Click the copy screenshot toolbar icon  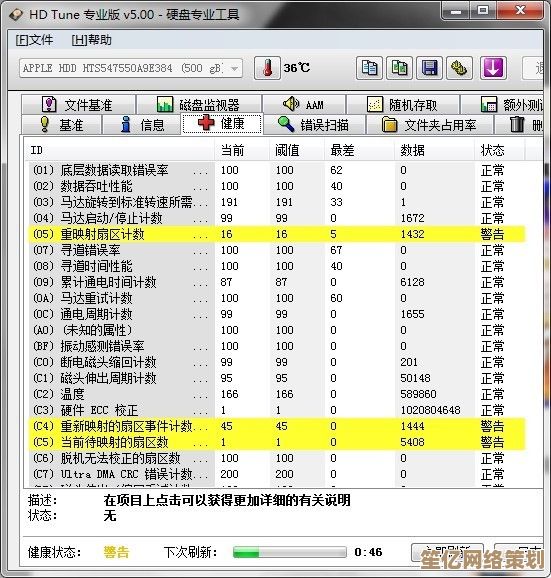(x=399, y=68)
